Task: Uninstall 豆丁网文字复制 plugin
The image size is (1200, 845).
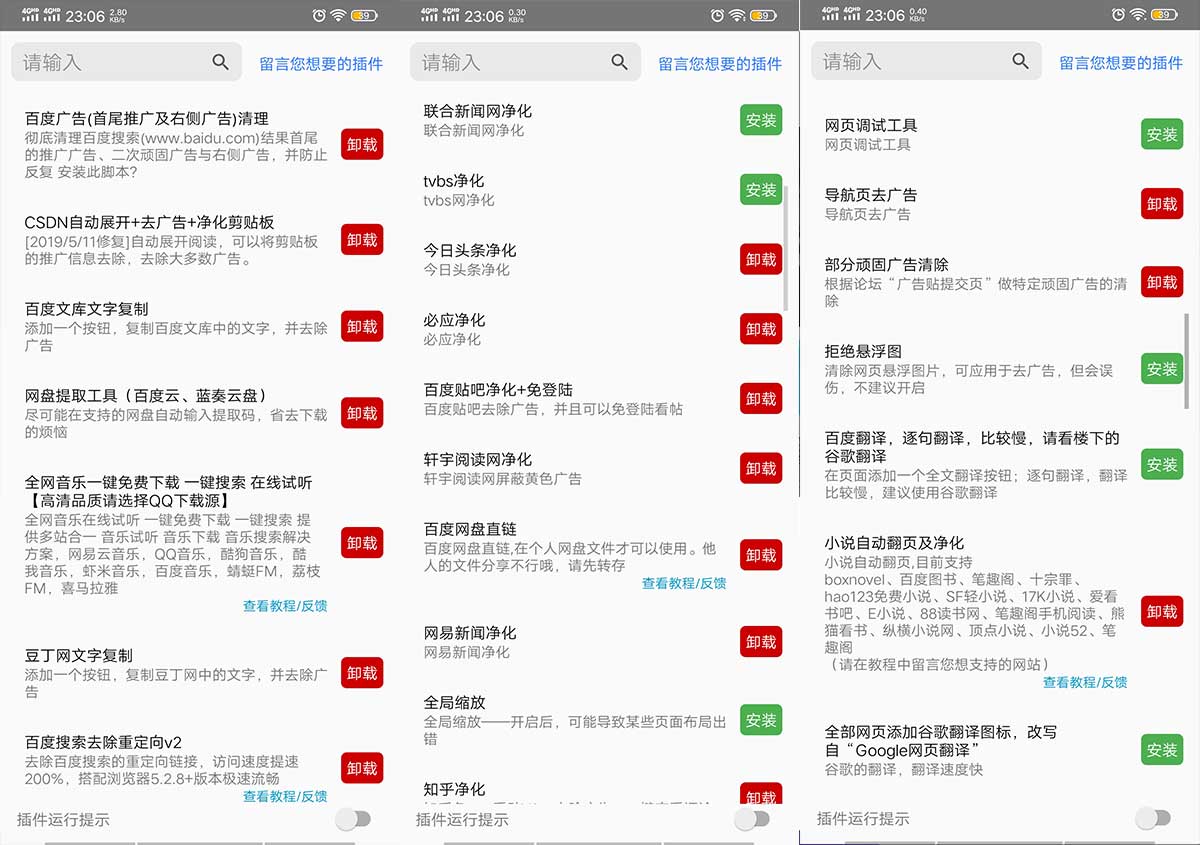Action: pyautogui.click(x=362, y=673)
